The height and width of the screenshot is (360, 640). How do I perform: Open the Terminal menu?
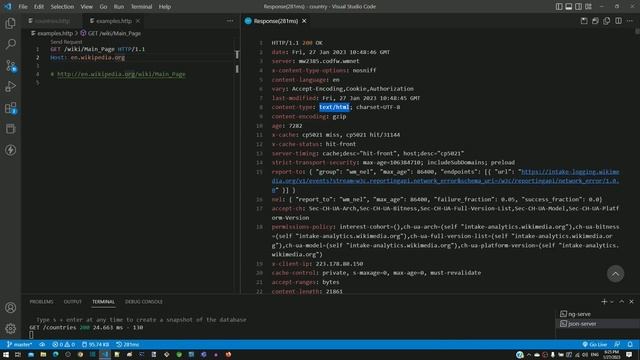click(141, 7)
